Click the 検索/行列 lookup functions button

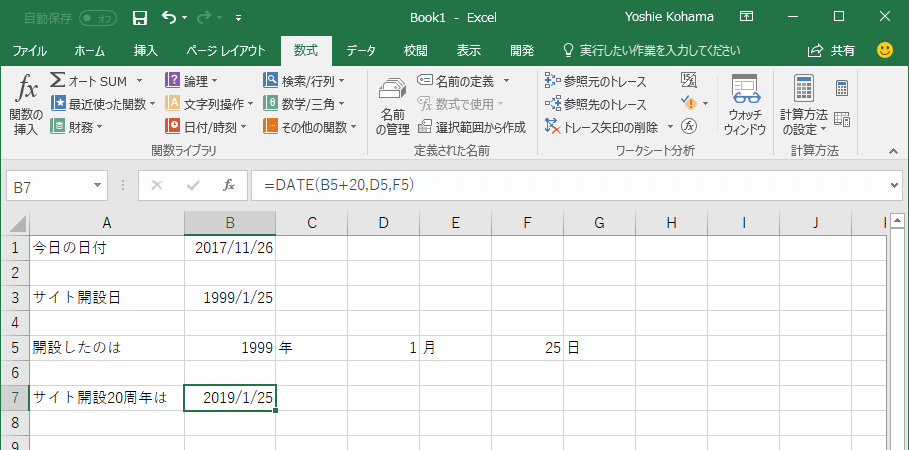304,81
